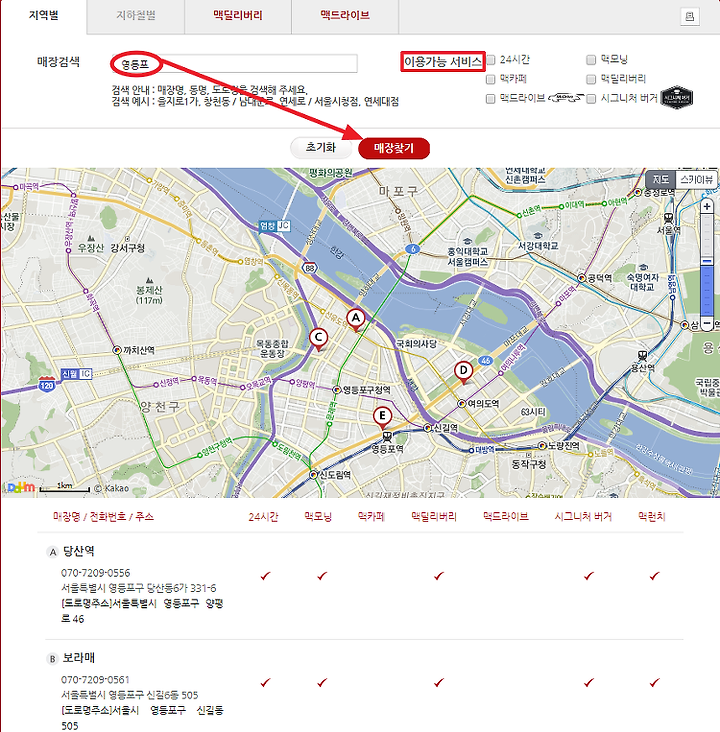Click the 매장검색 store search input field
The image size is (720, 732).
(235, 63)
